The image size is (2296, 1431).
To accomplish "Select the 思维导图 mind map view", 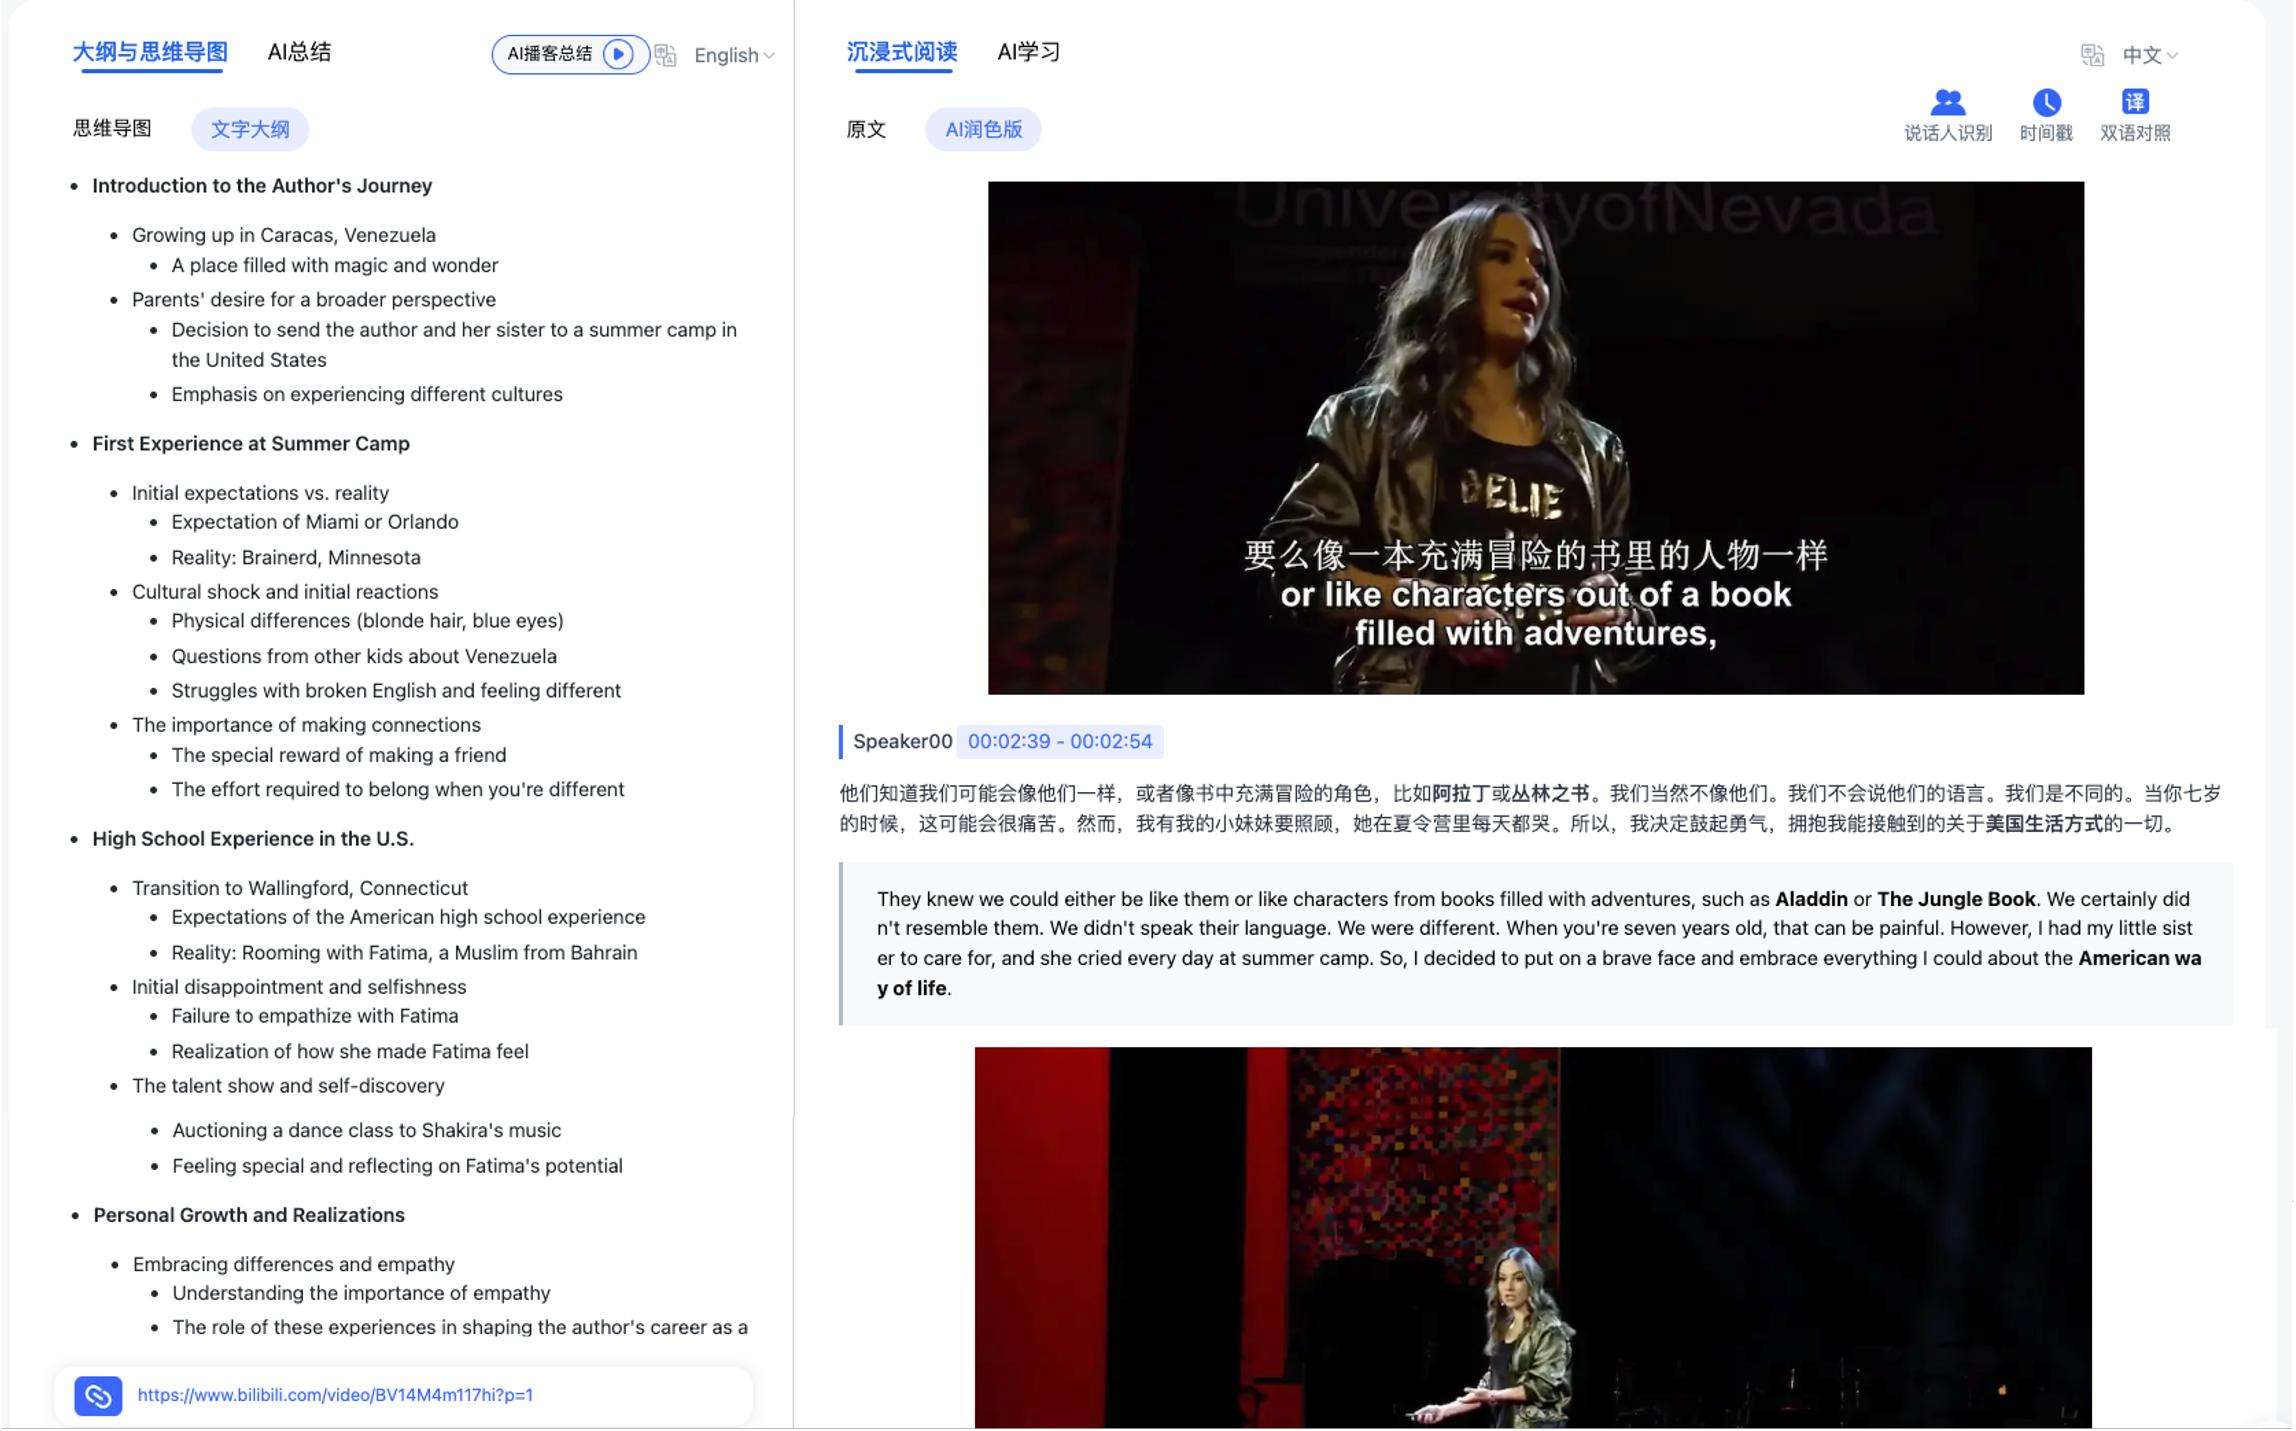I will [112, 129].
